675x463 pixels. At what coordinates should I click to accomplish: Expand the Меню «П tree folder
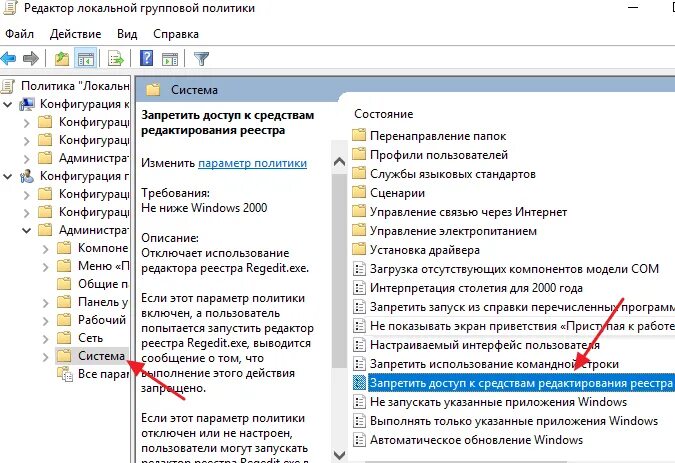[x=46, y=267]
